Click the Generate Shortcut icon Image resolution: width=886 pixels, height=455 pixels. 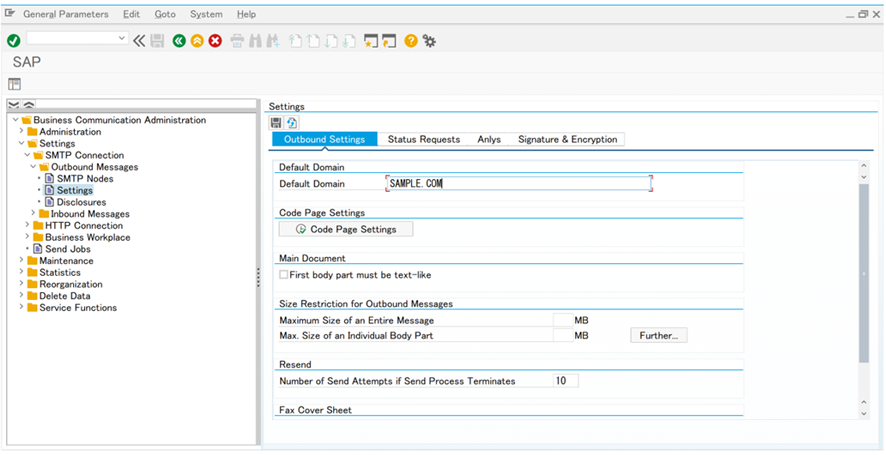coord(389,41)
